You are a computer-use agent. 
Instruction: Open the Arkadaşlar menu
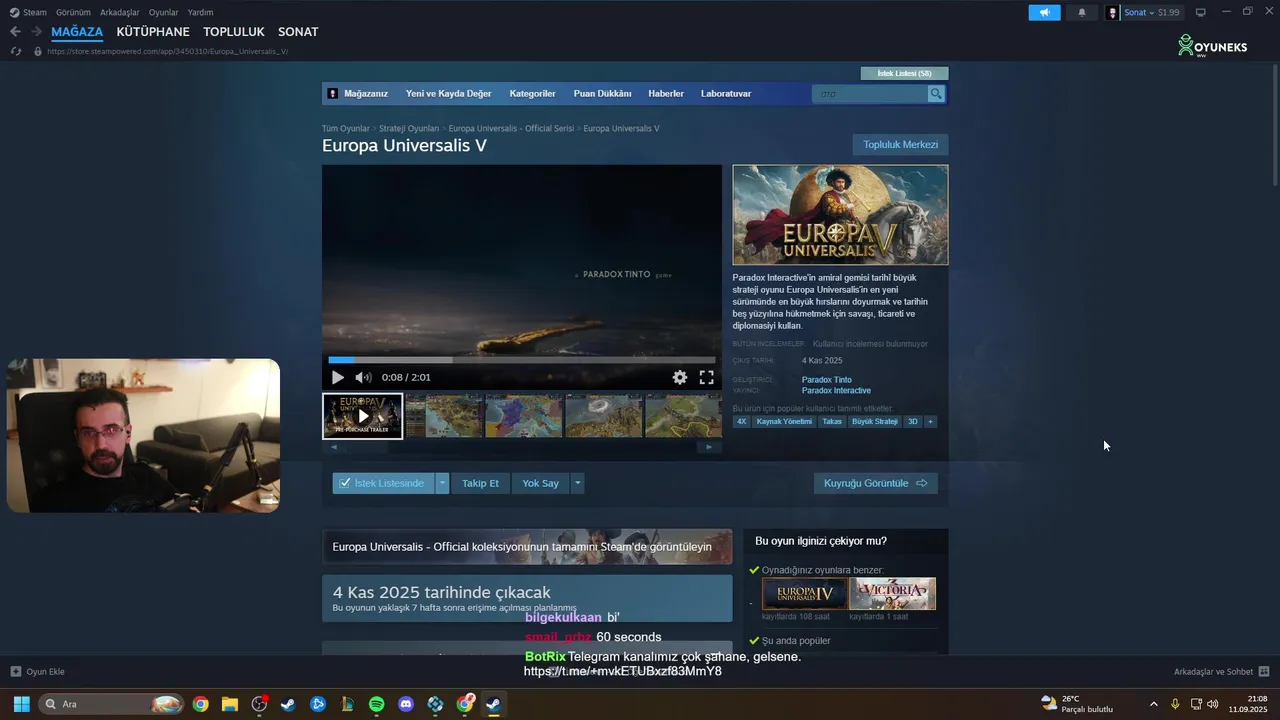pos(120,12)
